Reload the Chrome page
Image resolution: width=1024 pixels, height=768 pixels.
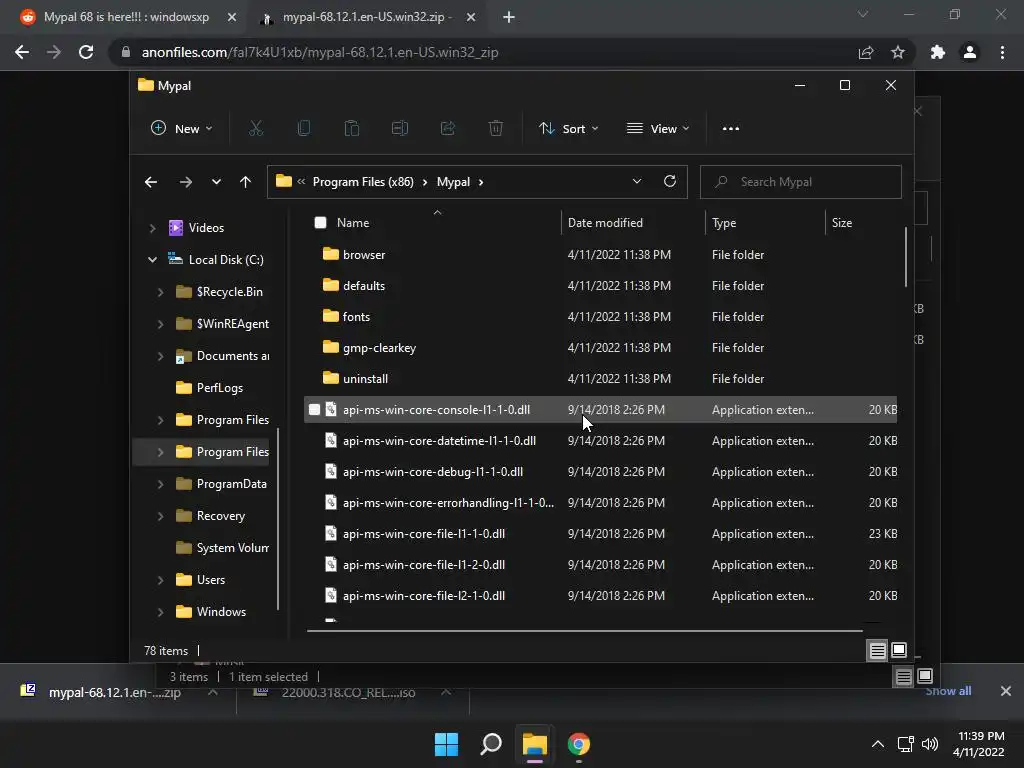tap(86, 52)
